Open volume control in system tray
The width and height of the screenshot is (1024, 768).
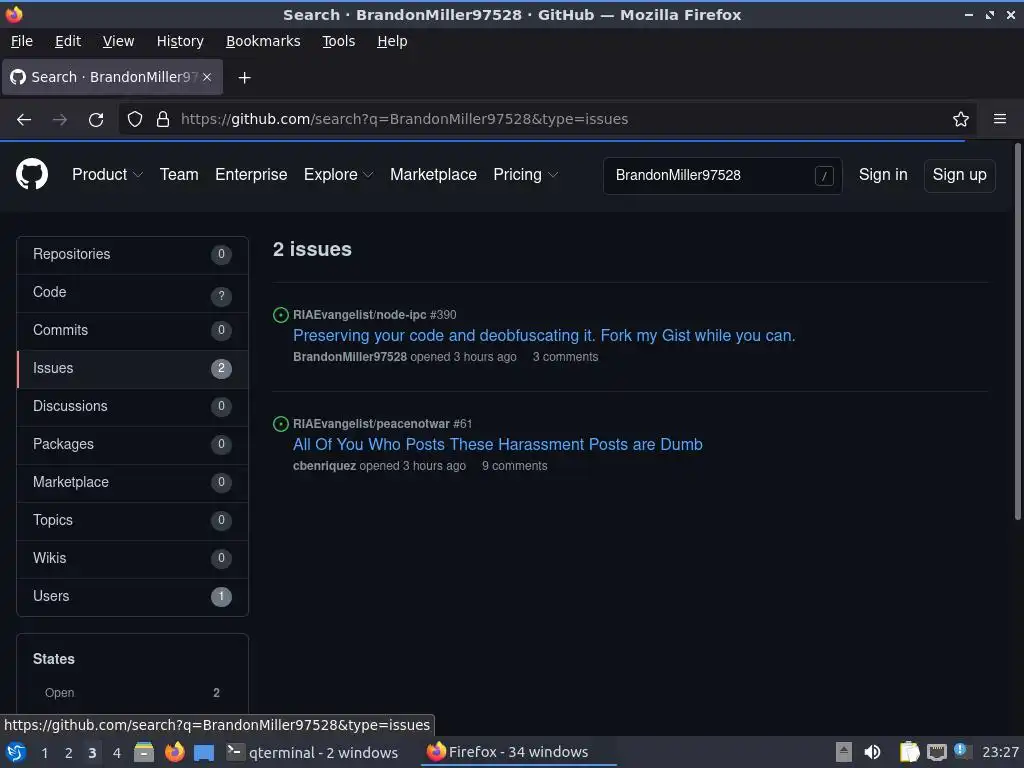(x=872, y=752)
